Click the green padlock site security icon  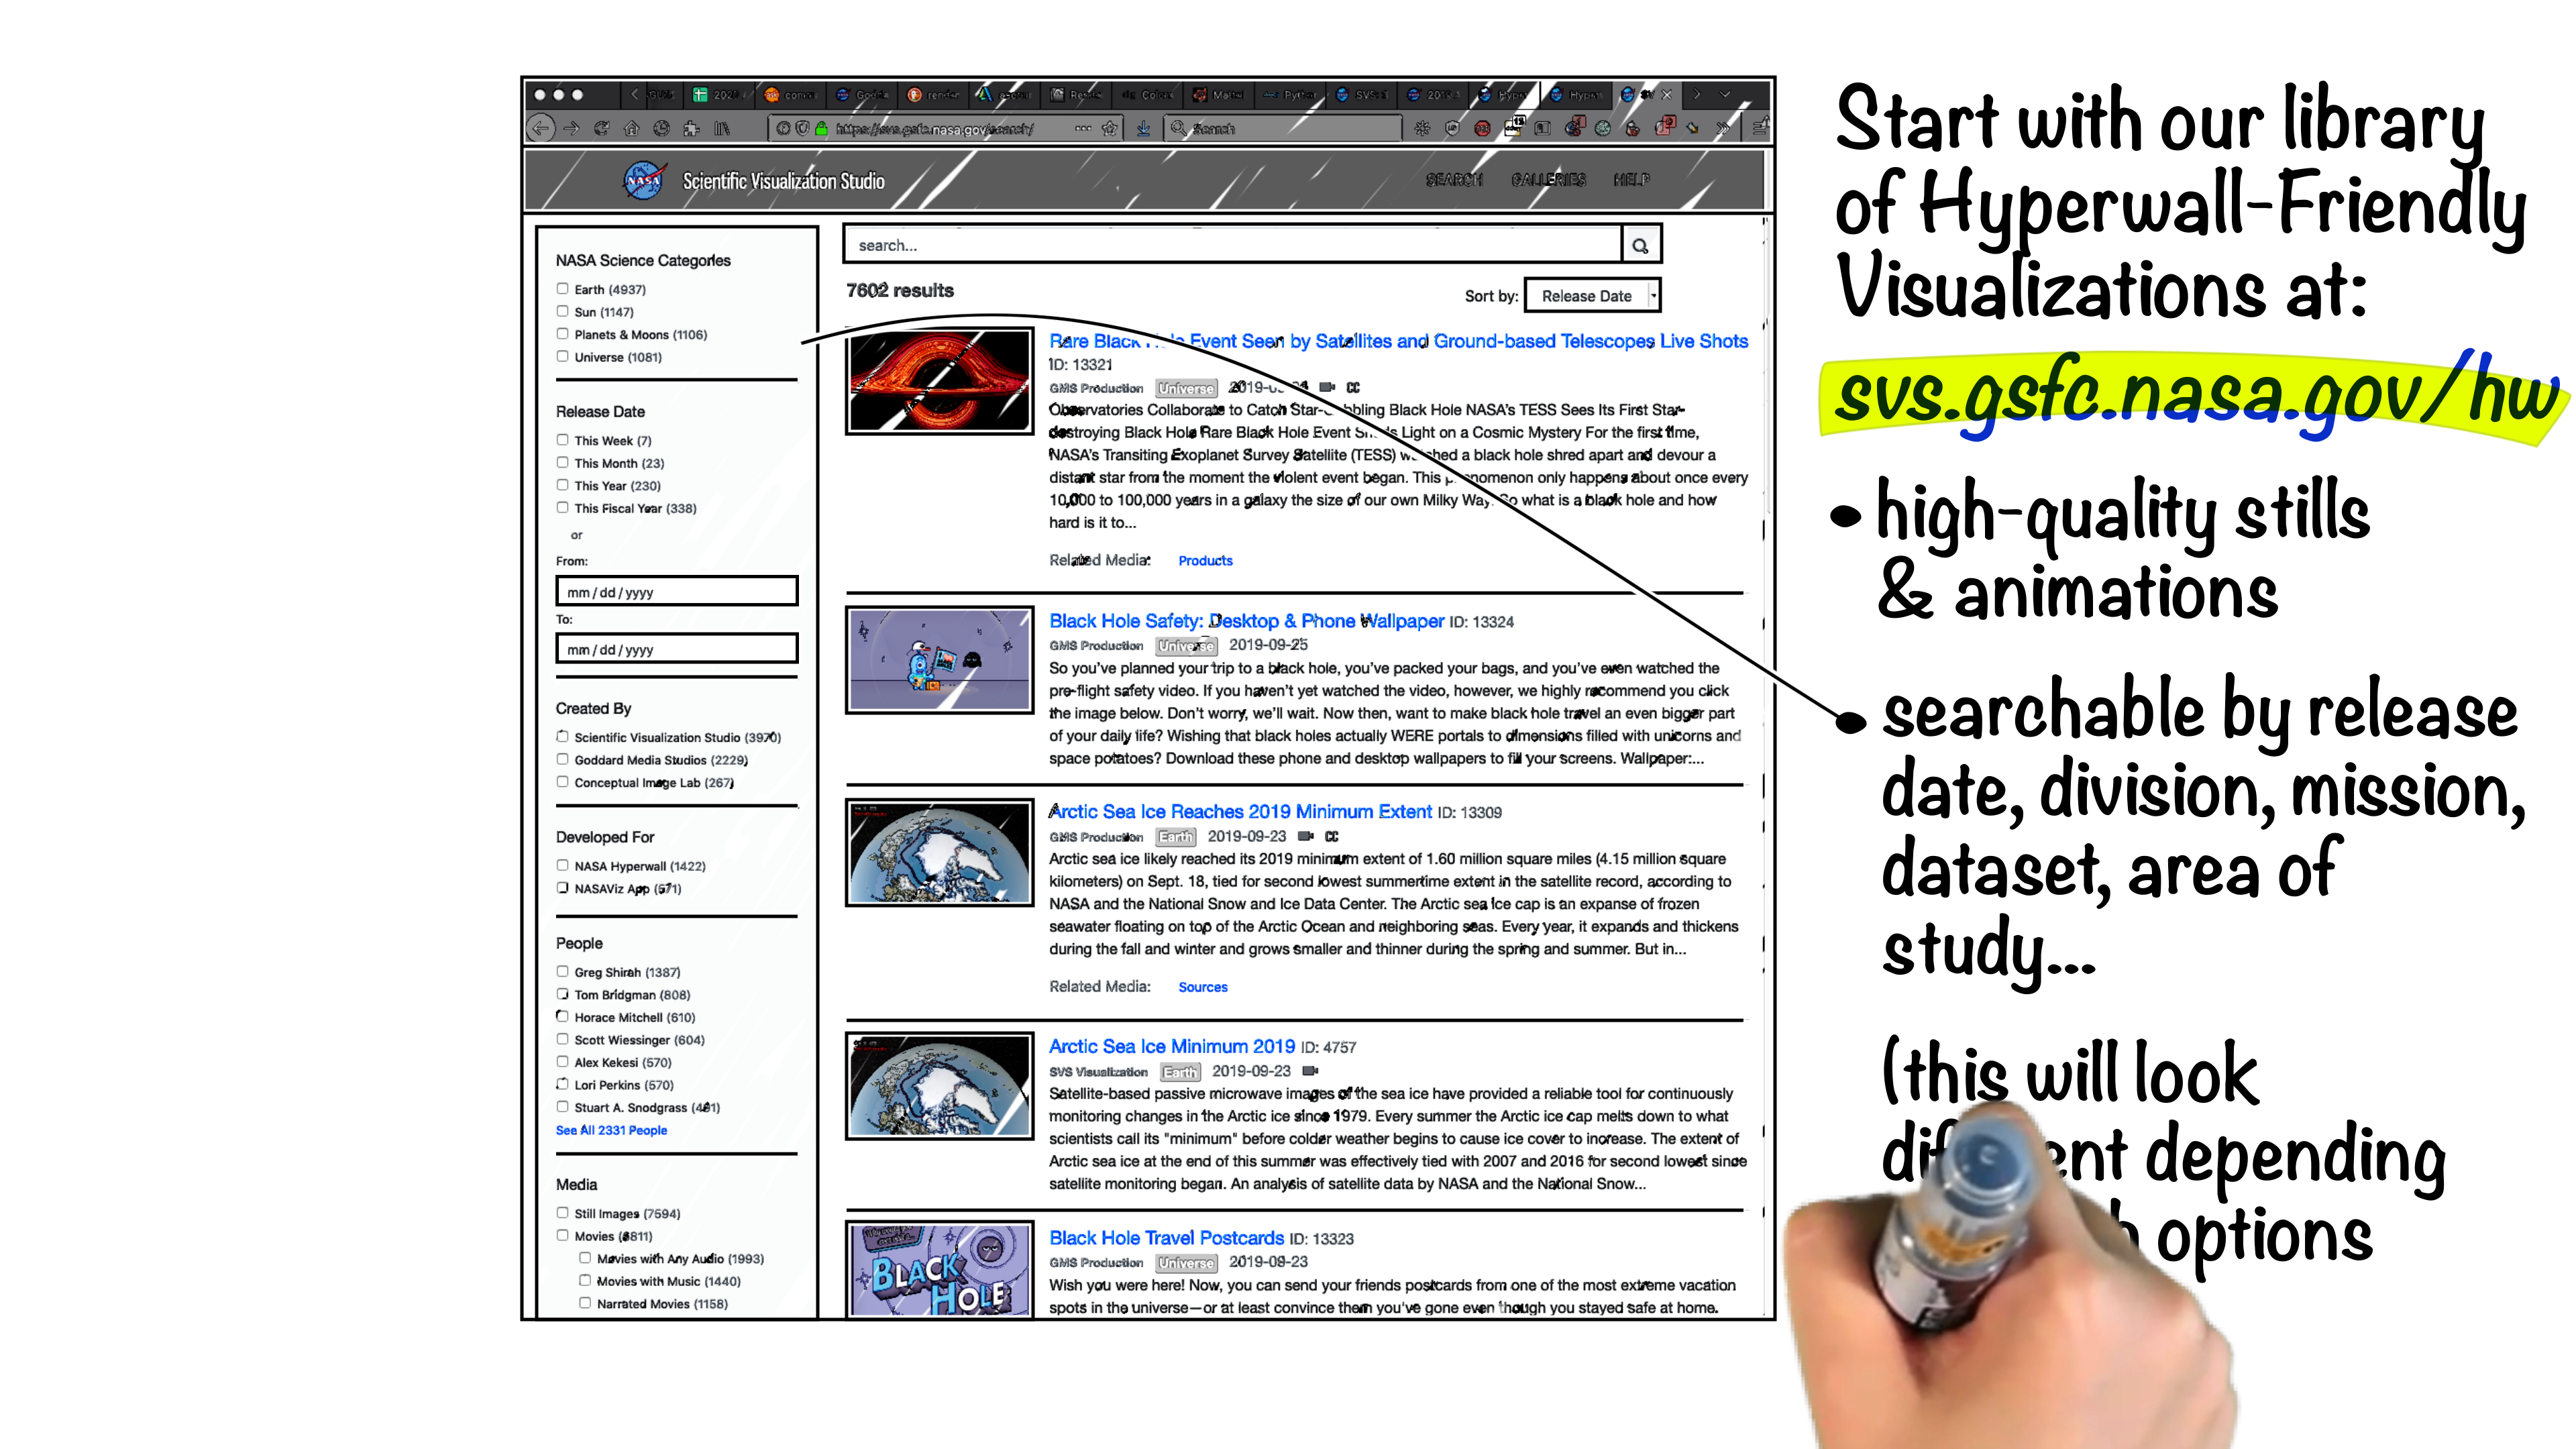tap(821, 128)
